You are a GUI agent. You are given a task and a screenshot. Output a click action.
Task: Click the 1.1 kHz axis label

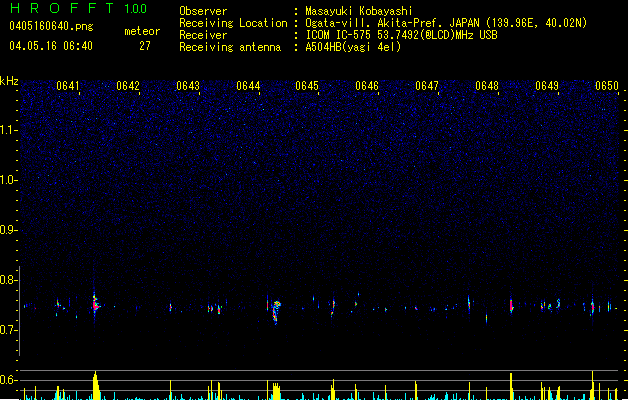pyautogui.click(x=8, y=130)
